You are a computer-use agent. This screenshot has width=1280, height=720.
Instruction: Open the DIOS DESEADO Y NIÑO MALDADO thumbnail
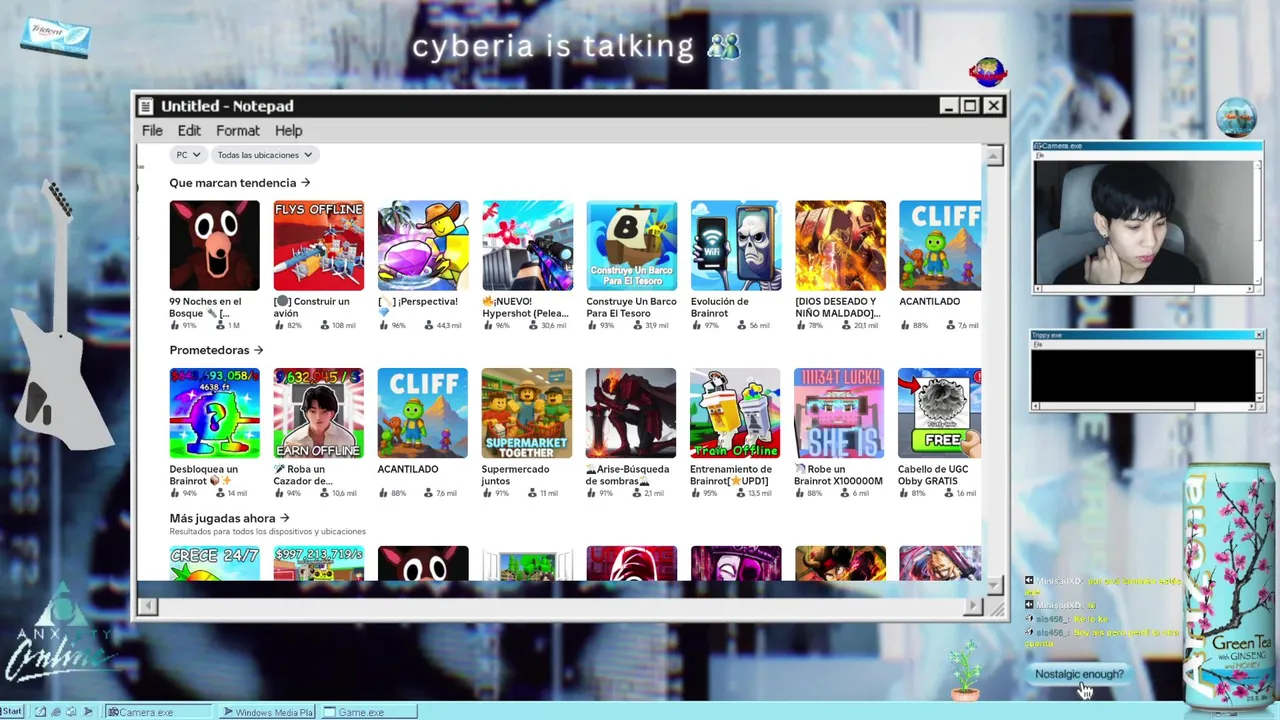click(x=840, y=245)
